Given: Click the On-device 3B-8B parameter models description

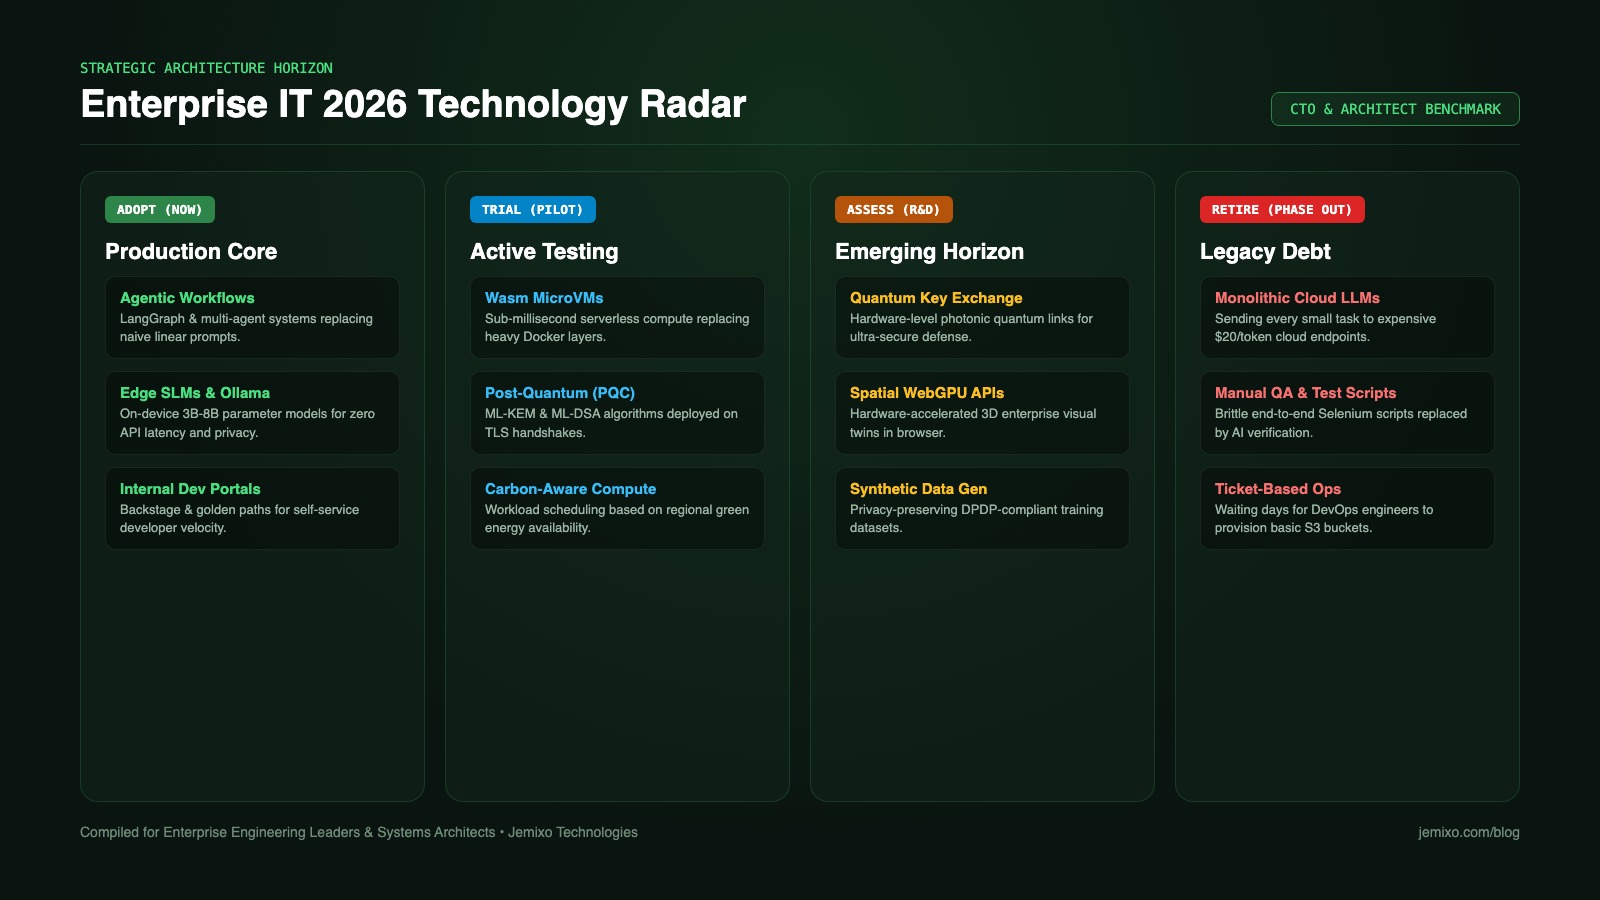Looking at the screenshot, I should click(x=247, y=423).
